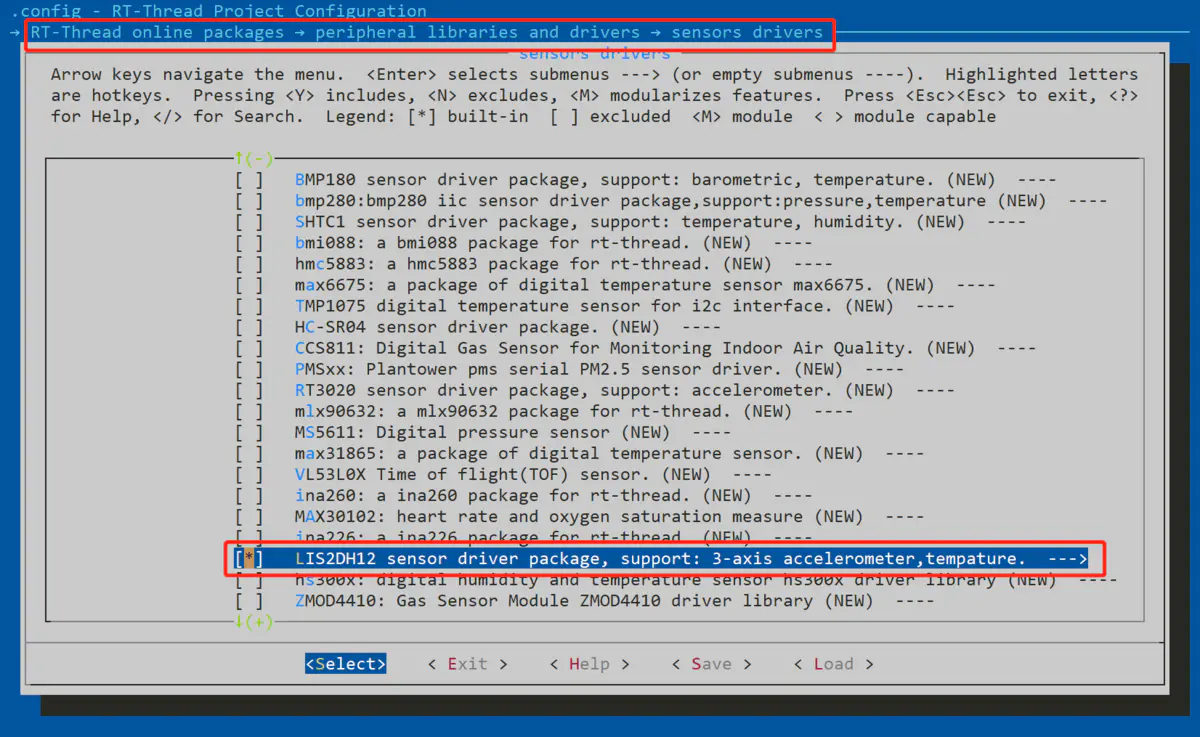Open RT3020 submenu dashes at line end
Image resolution: width=1200 pixels, height=737 pixels.
point(935,390)
